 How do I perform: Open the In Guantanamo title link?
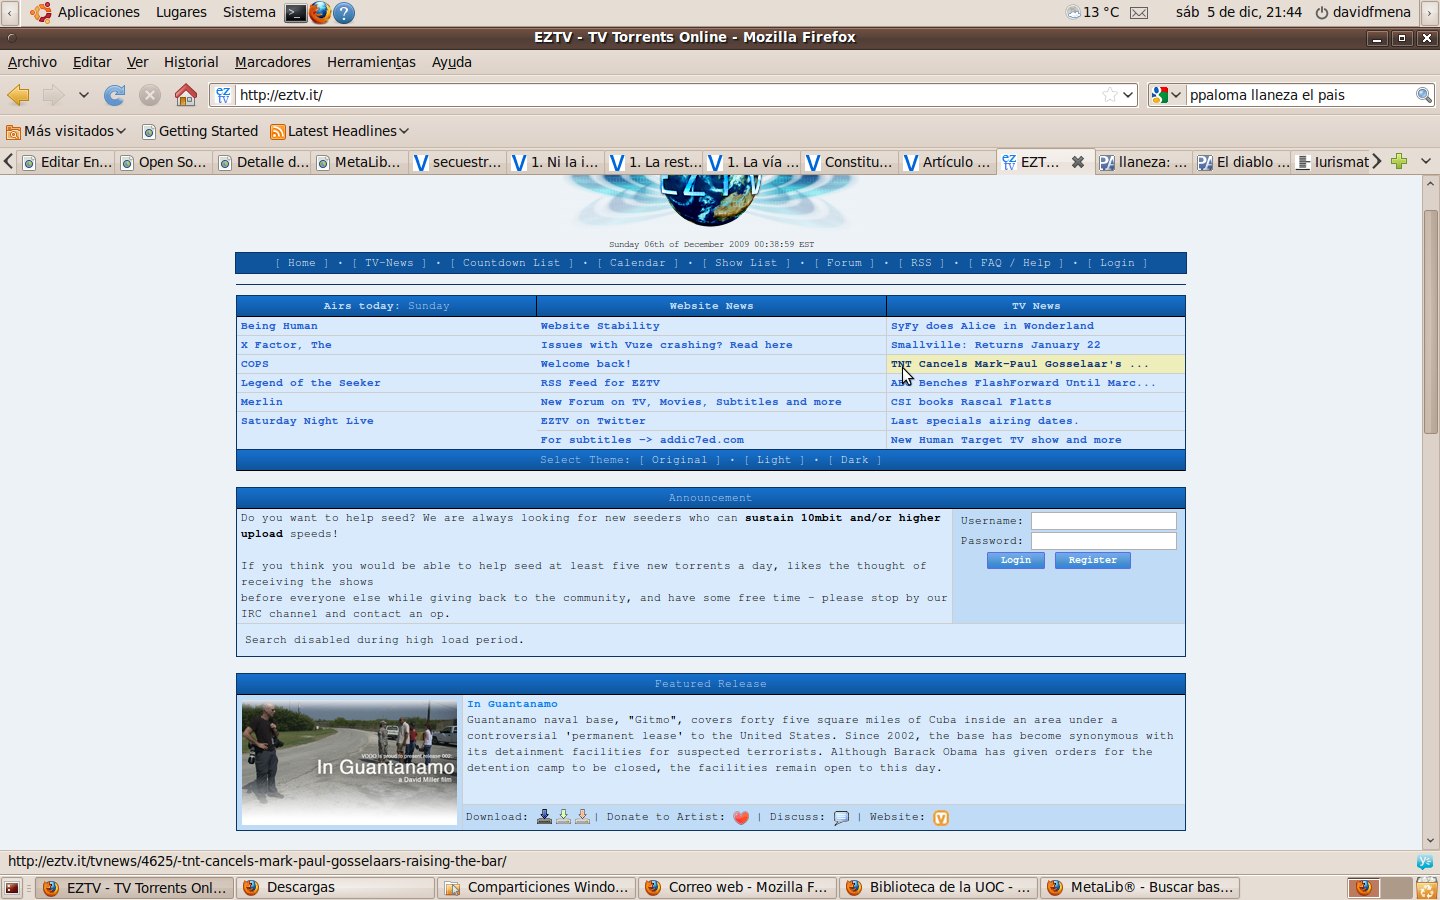click(x=512, y=704)
